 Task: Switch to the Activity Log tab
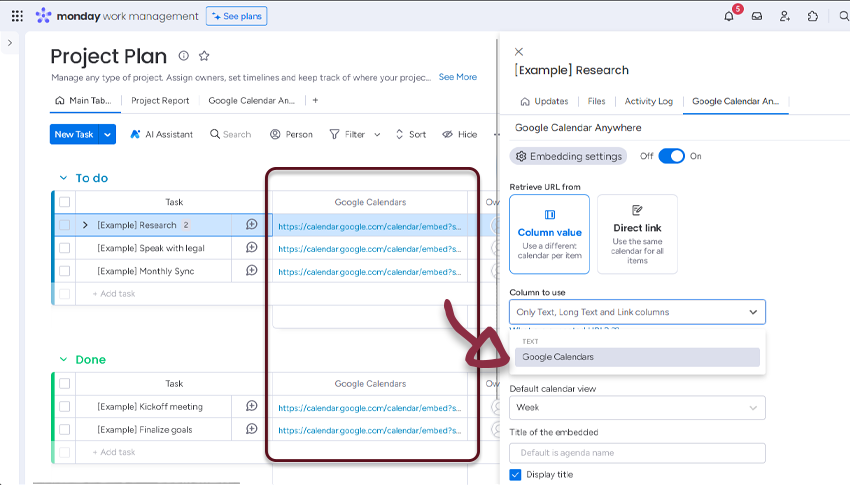point(649,101)
